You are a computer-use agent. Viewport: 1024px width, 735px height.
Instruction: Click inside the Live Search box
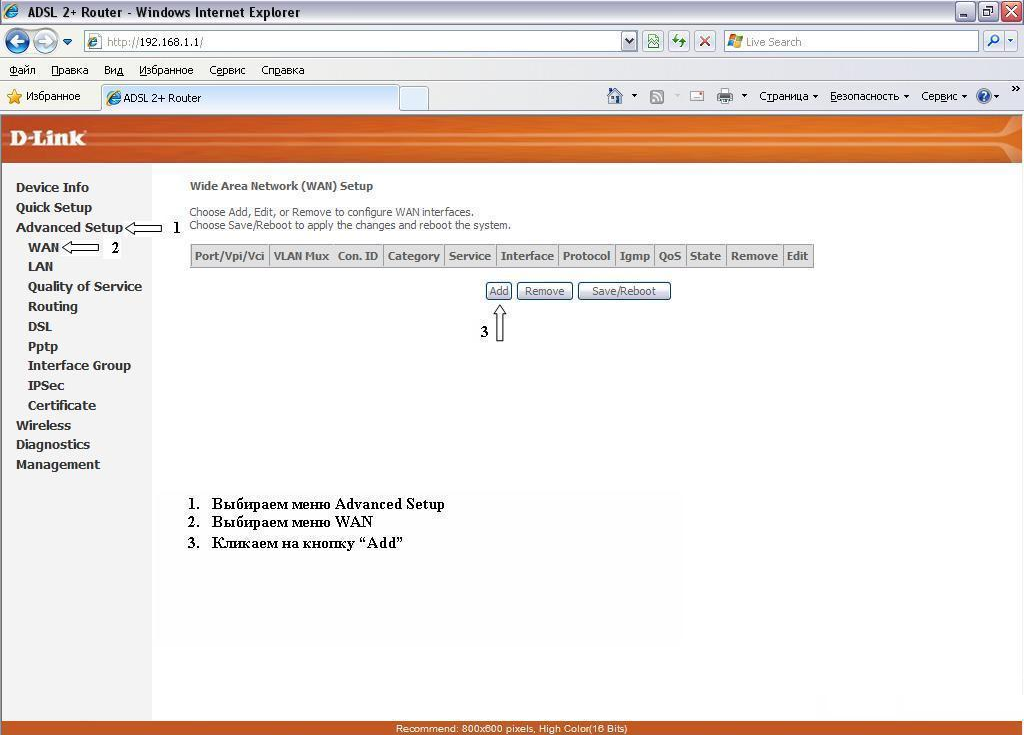click(x=851, y=42)
